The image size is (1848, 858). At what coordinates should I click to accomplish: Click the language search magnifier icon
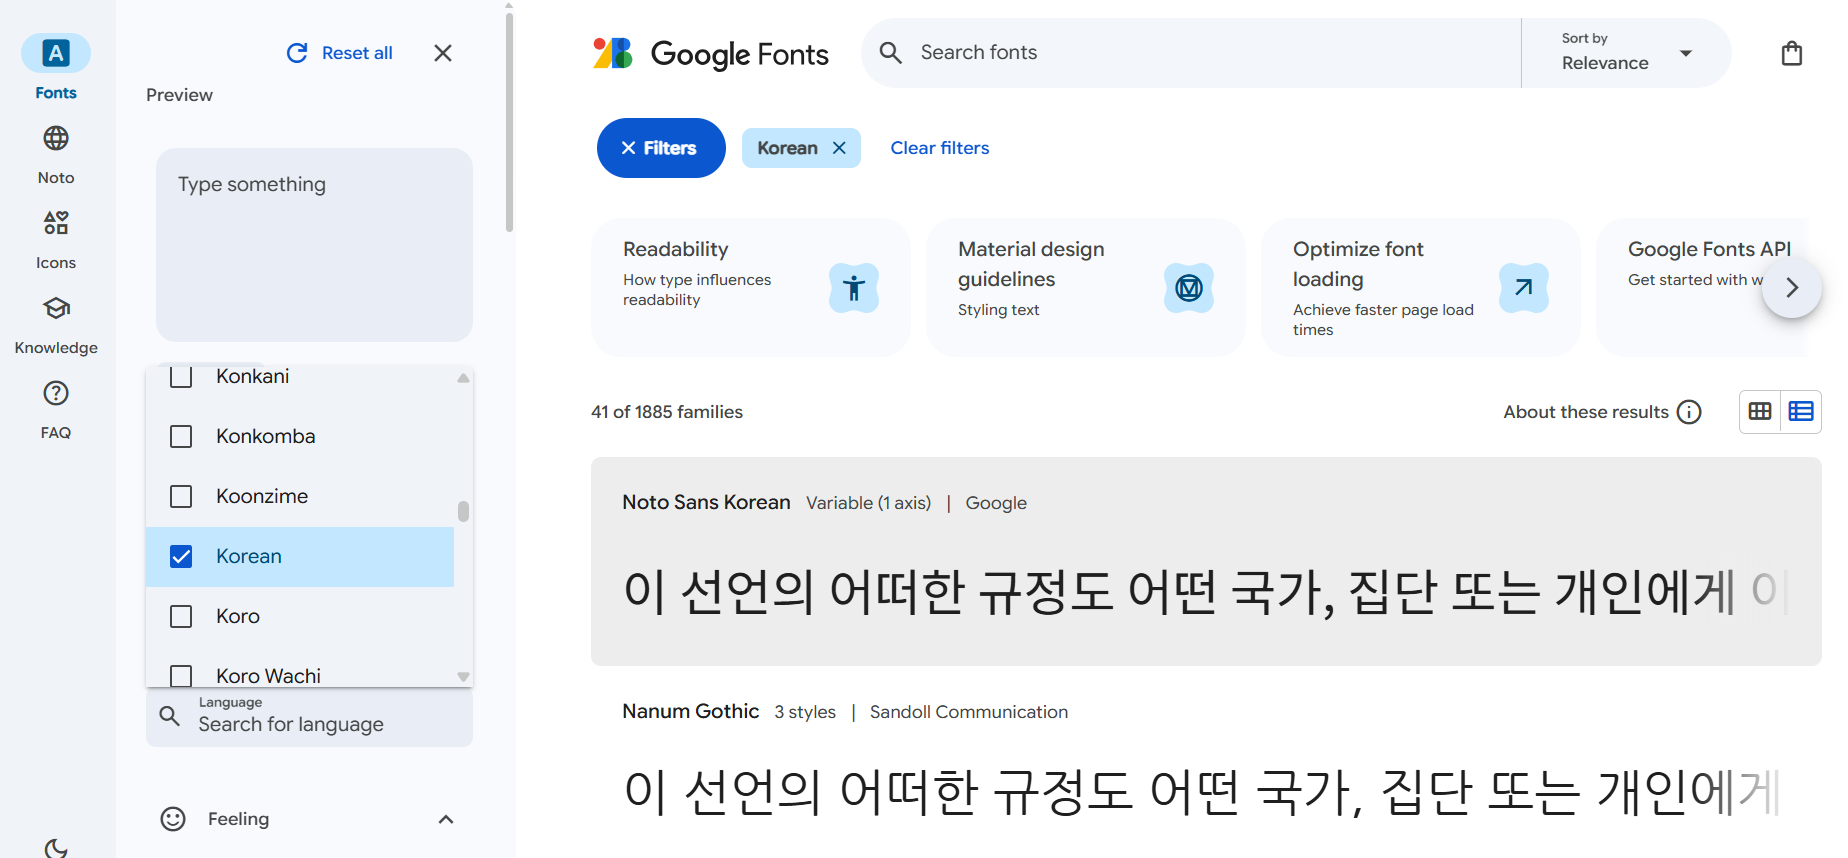pos(170,716)
